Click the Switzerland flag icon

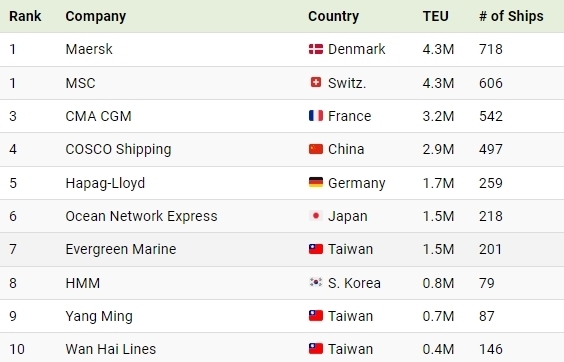click(316, 82)
